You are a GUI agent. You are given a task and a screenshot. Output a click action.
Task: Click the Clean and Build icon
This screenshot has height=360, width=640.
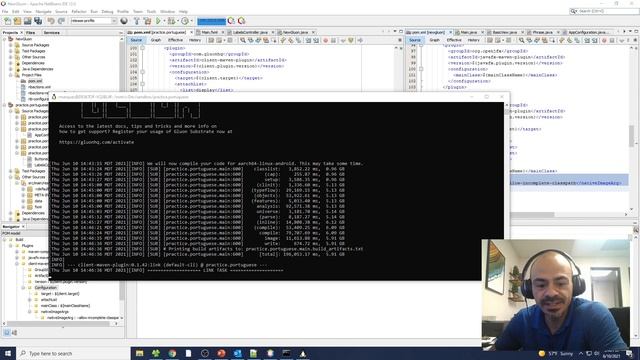coord(147,21)
